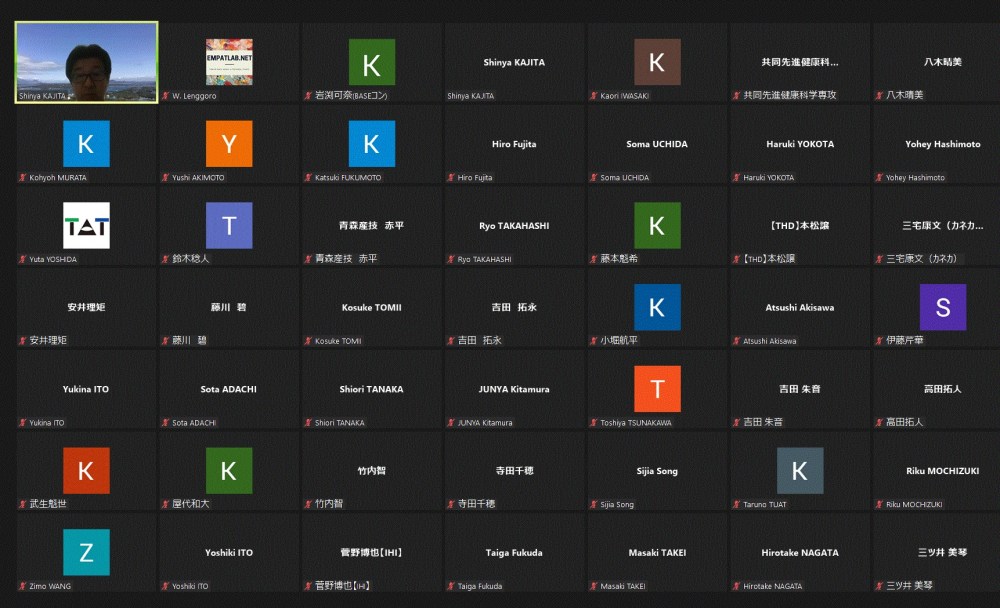Image resolution: width=1000 pixels, height=608 pixels.
Task: Click the blue K avatar of Katsuki FUKUMOTO
Action: (x=371, y=144)
